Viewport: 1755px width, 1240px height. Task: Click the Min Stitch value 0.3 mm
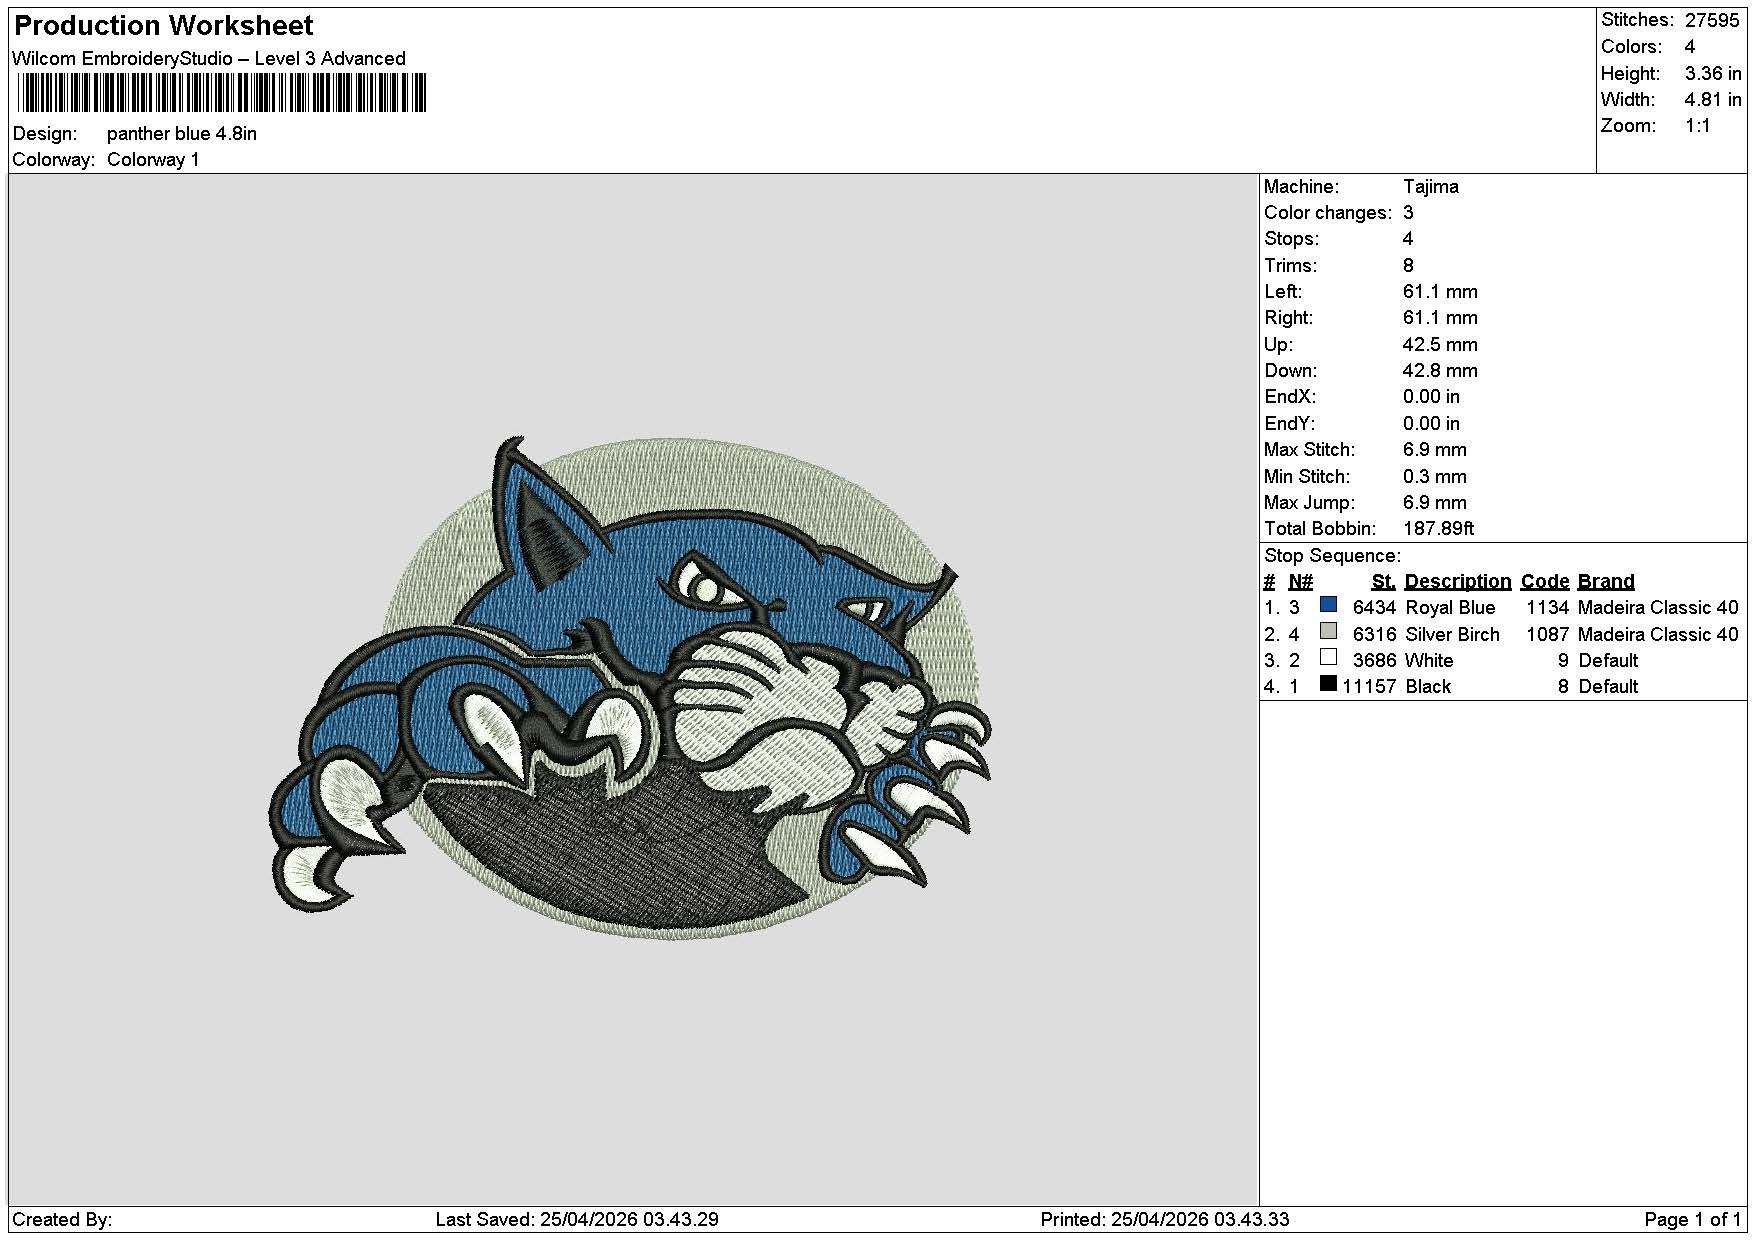1434,476
